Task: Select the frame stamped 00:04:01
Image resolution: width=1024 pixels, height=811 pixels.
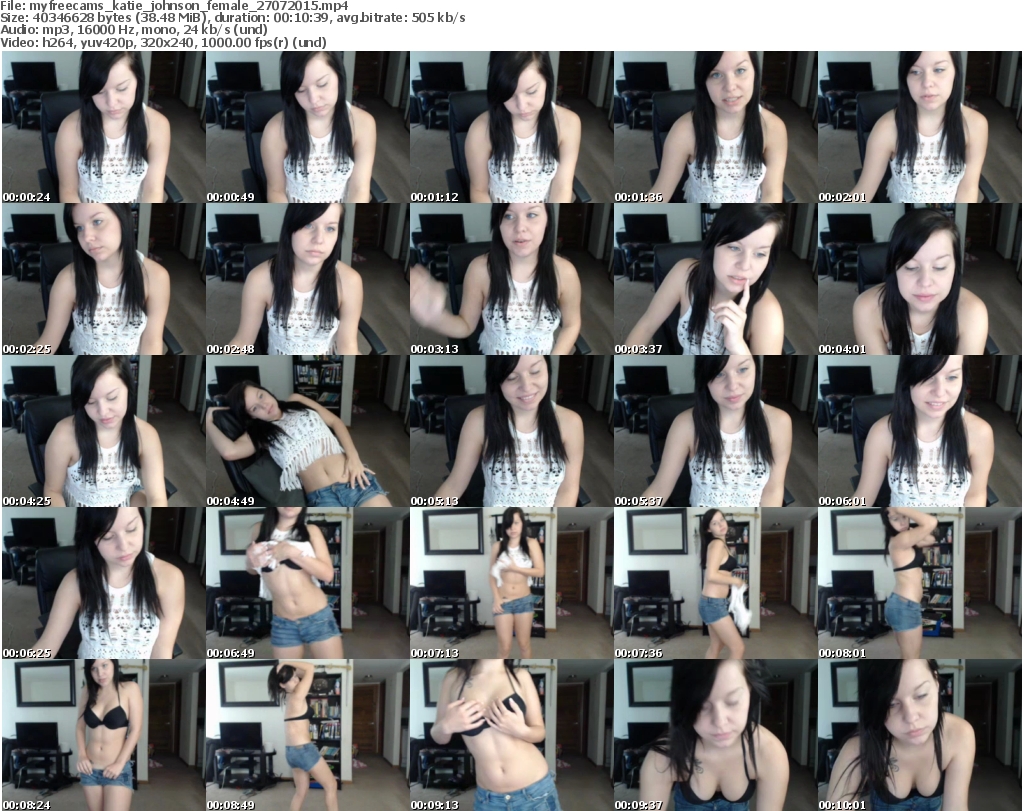Action: point(920,279)
